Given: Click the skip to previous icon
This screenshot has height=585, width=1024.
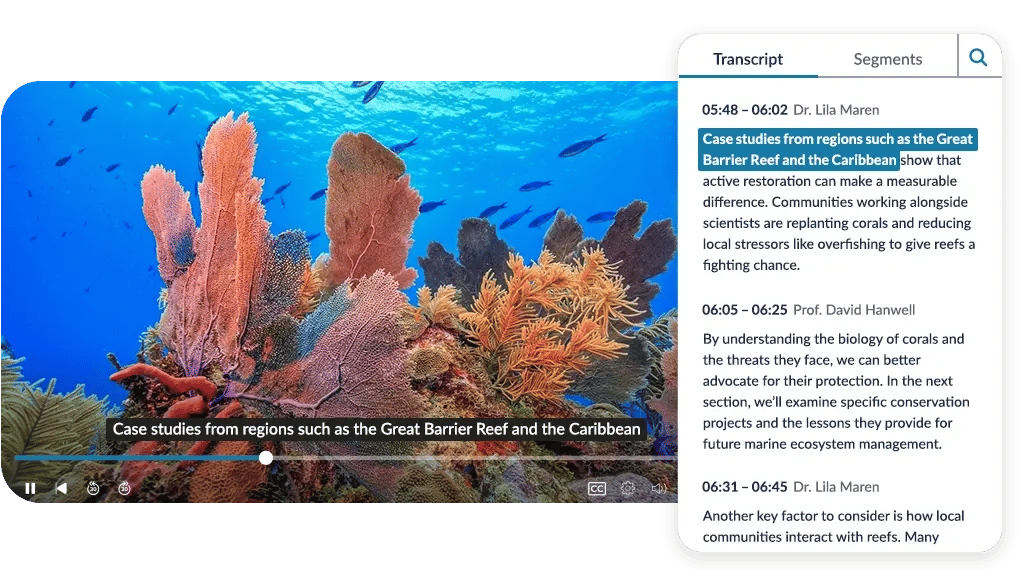Looking at the screenshot, I should (x=61, y=488).
